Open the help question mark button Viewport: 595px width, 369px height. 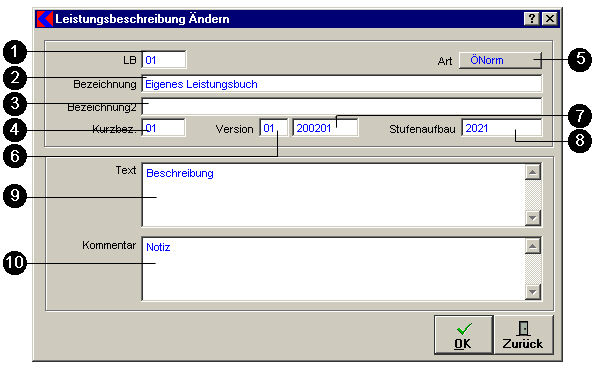click(x=532, y=19)
